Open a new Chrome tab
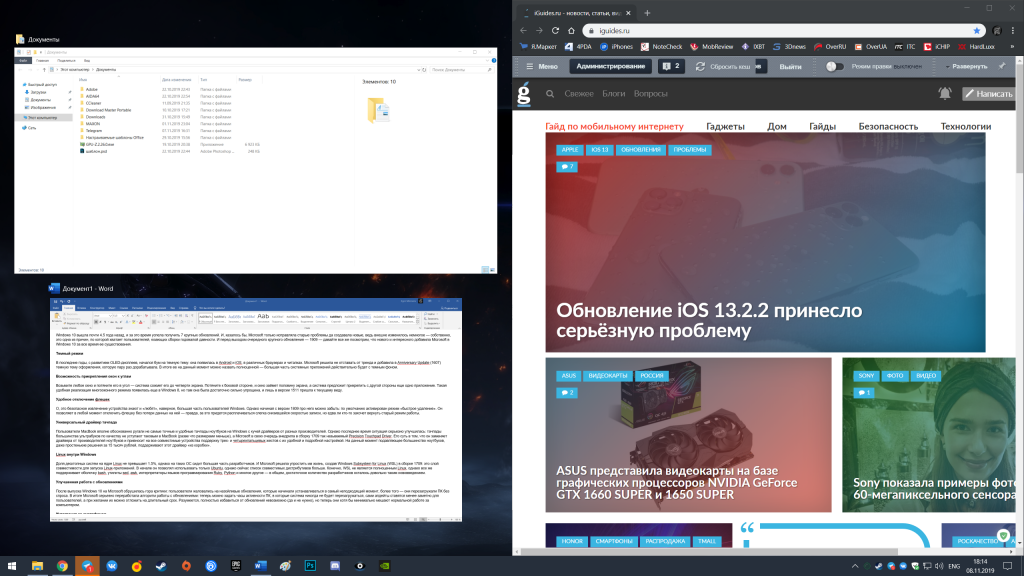Viewport: 1024px width, 576px height. pos(647,13)
